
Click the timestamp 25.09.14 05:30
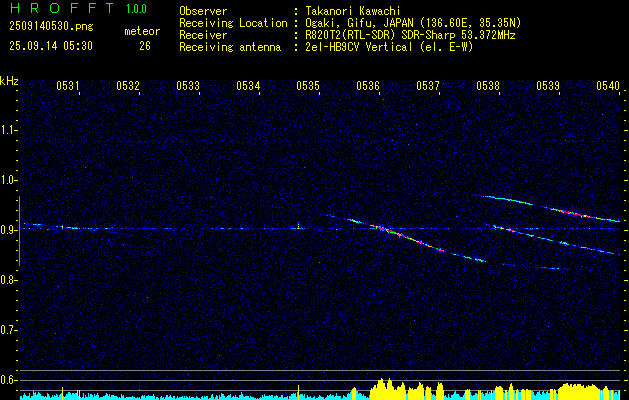[51, 46]
